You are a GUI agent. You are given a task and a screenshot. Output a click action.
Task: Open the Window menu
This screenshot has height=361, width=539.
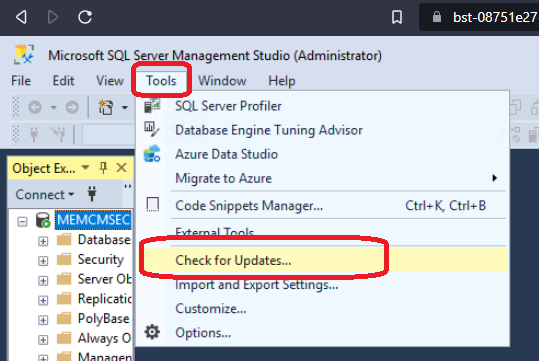pyautogui.click(x=222, y=81)
